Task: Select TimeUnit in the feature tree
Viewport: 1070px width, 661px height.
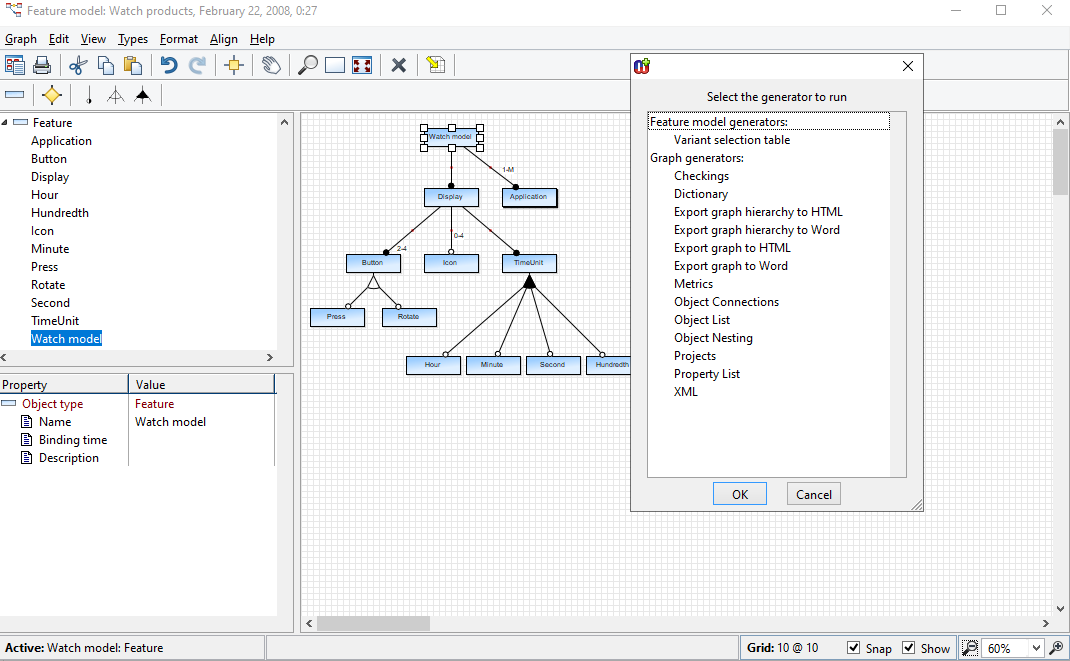Action: [x=55, y=321]
